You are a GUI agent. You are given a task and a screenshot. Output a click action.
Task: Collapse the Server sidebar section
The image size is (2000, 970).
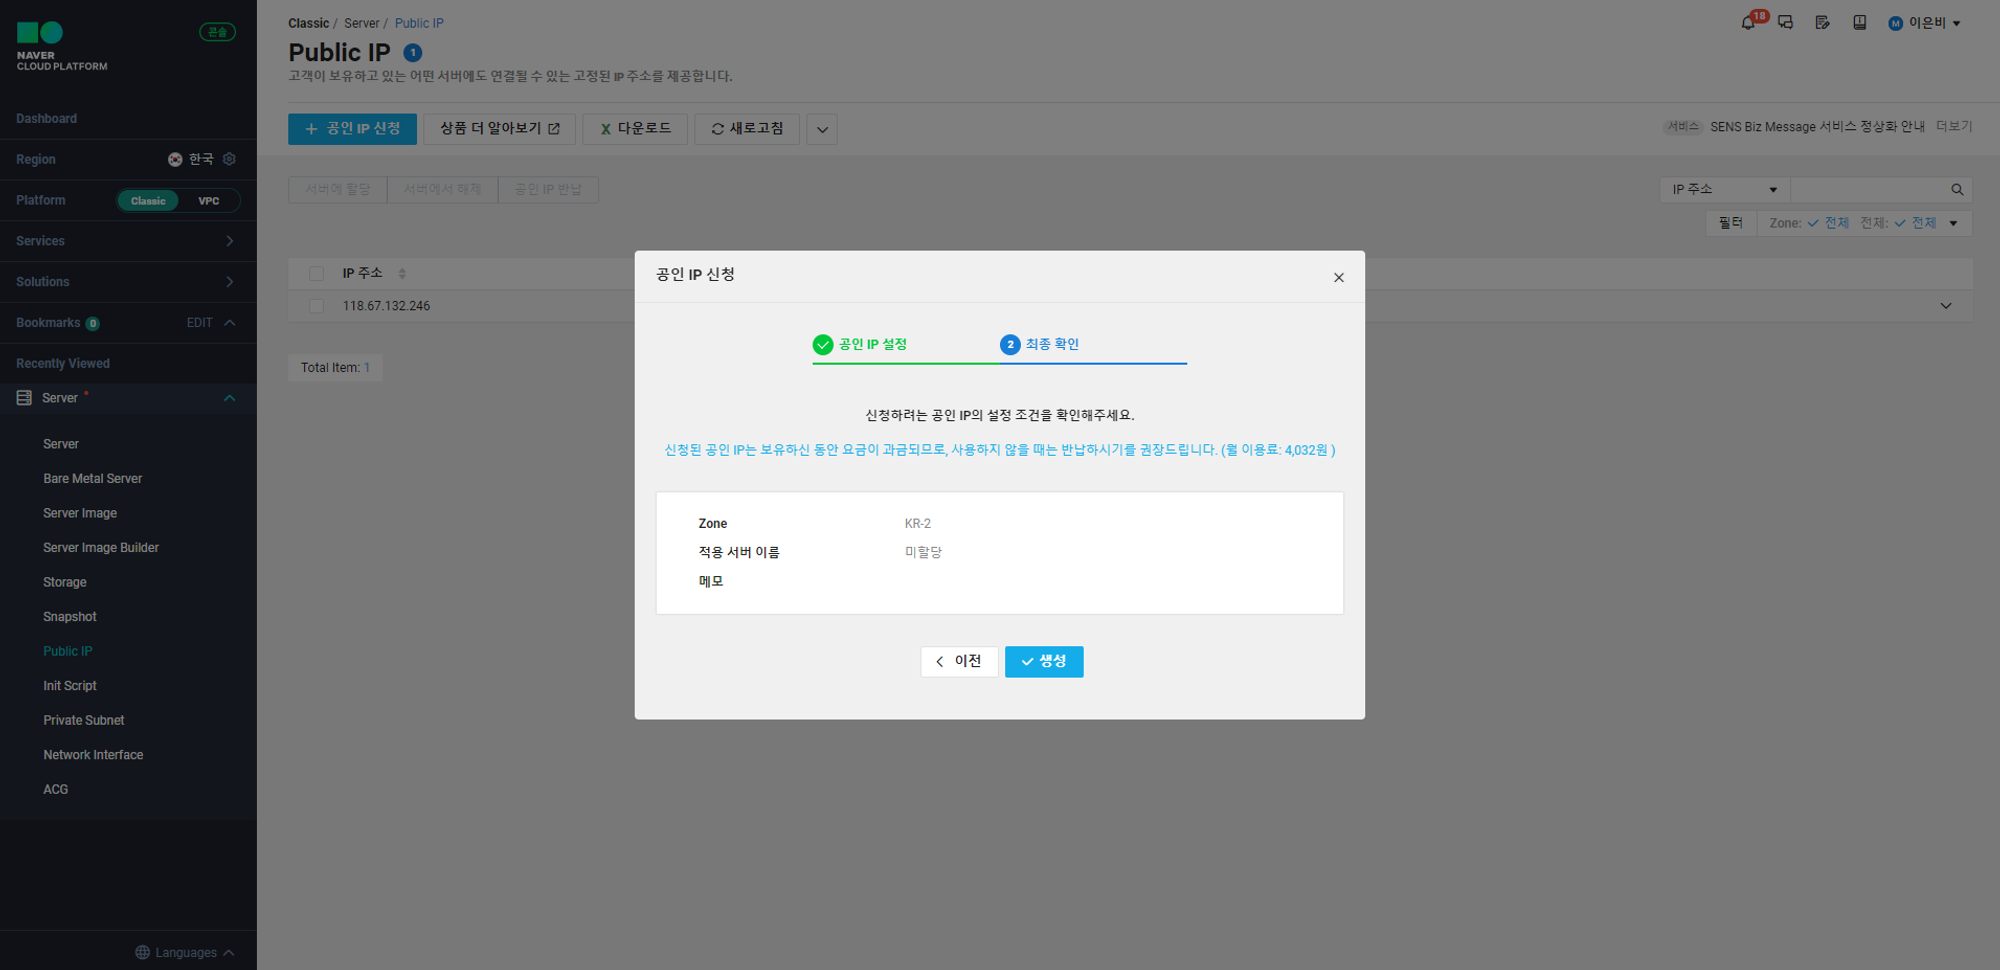pos(230,398)
